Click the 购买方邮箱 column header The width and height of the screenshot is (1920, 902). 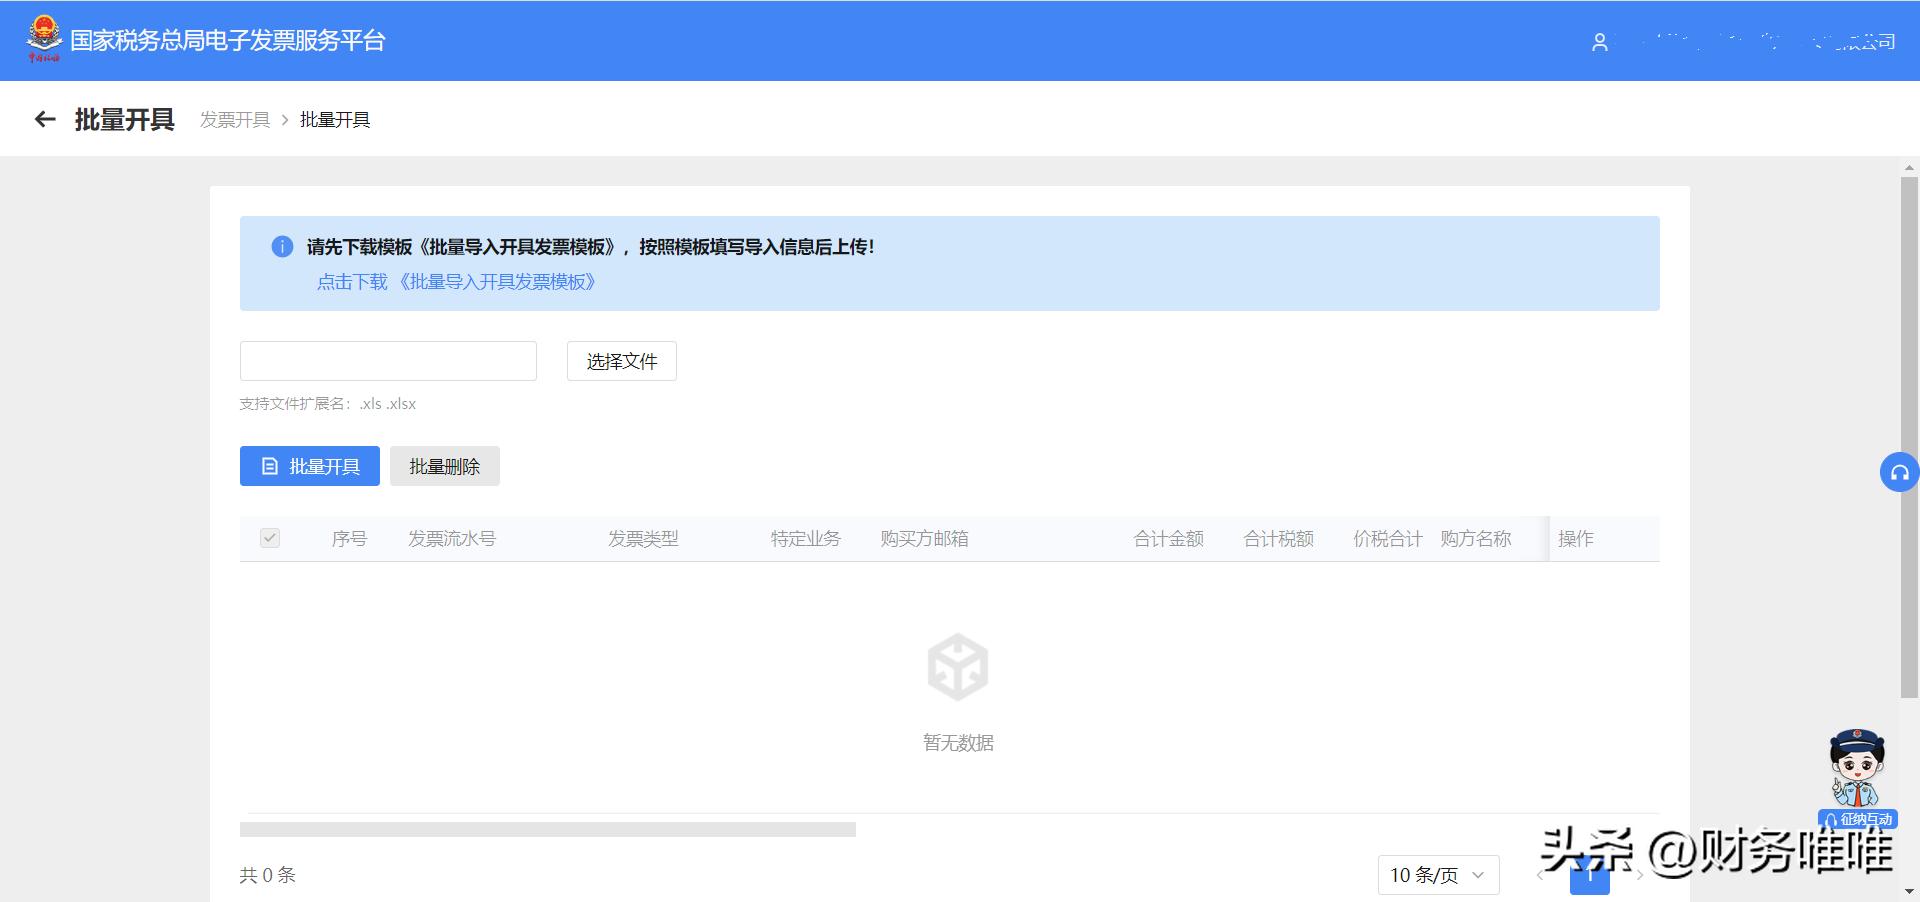(924, 539)
